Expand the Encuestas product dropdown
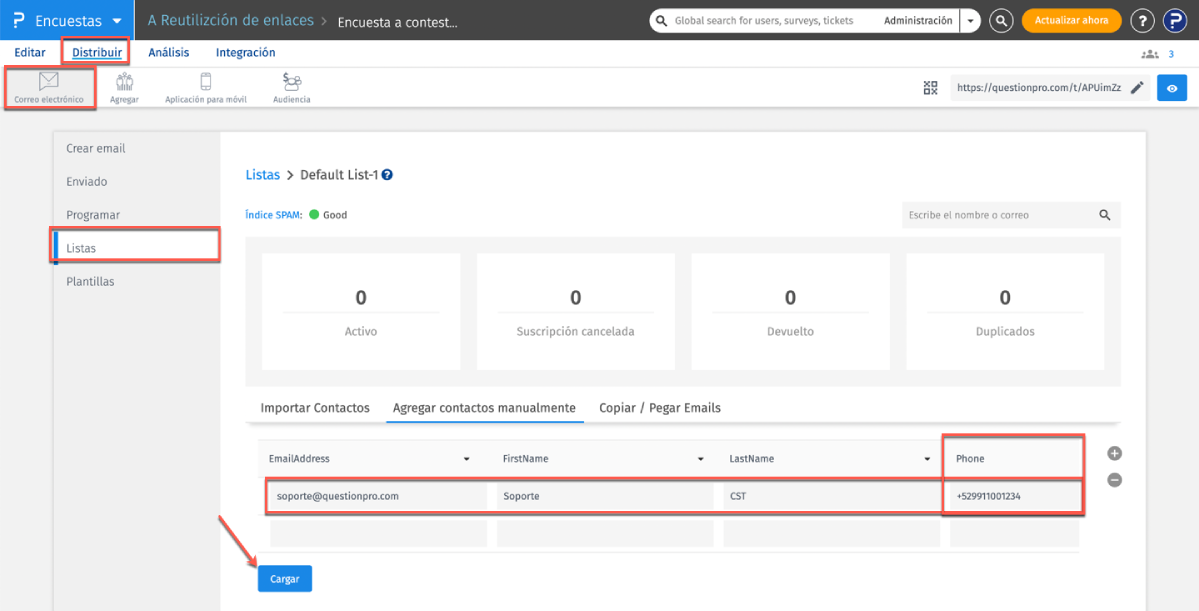1199x611 pixels. (117, 21)
